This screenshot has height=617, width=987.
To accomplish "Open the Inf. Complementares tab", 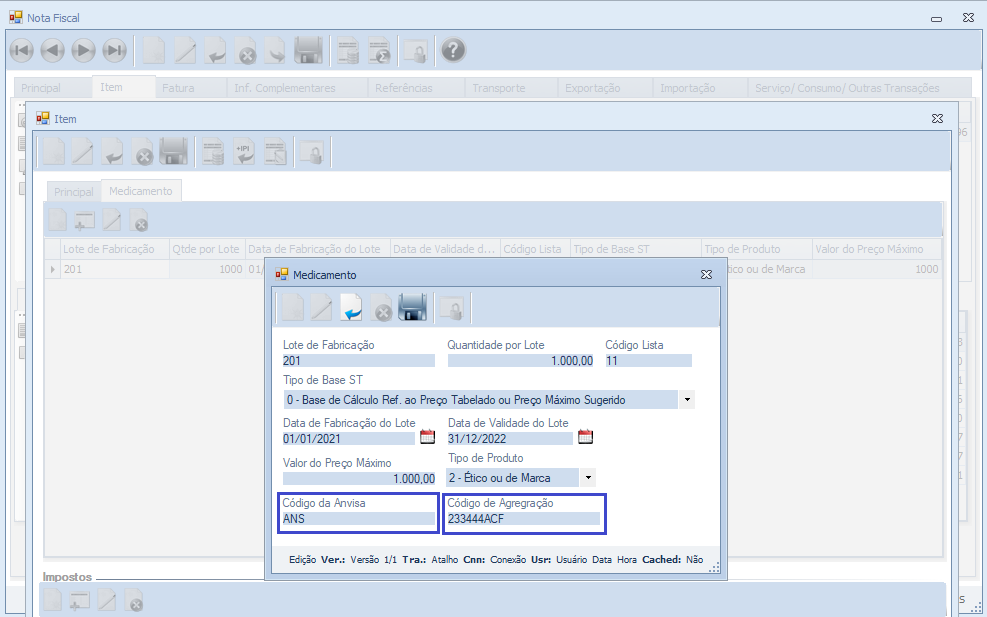I will [x=285, y=88].
